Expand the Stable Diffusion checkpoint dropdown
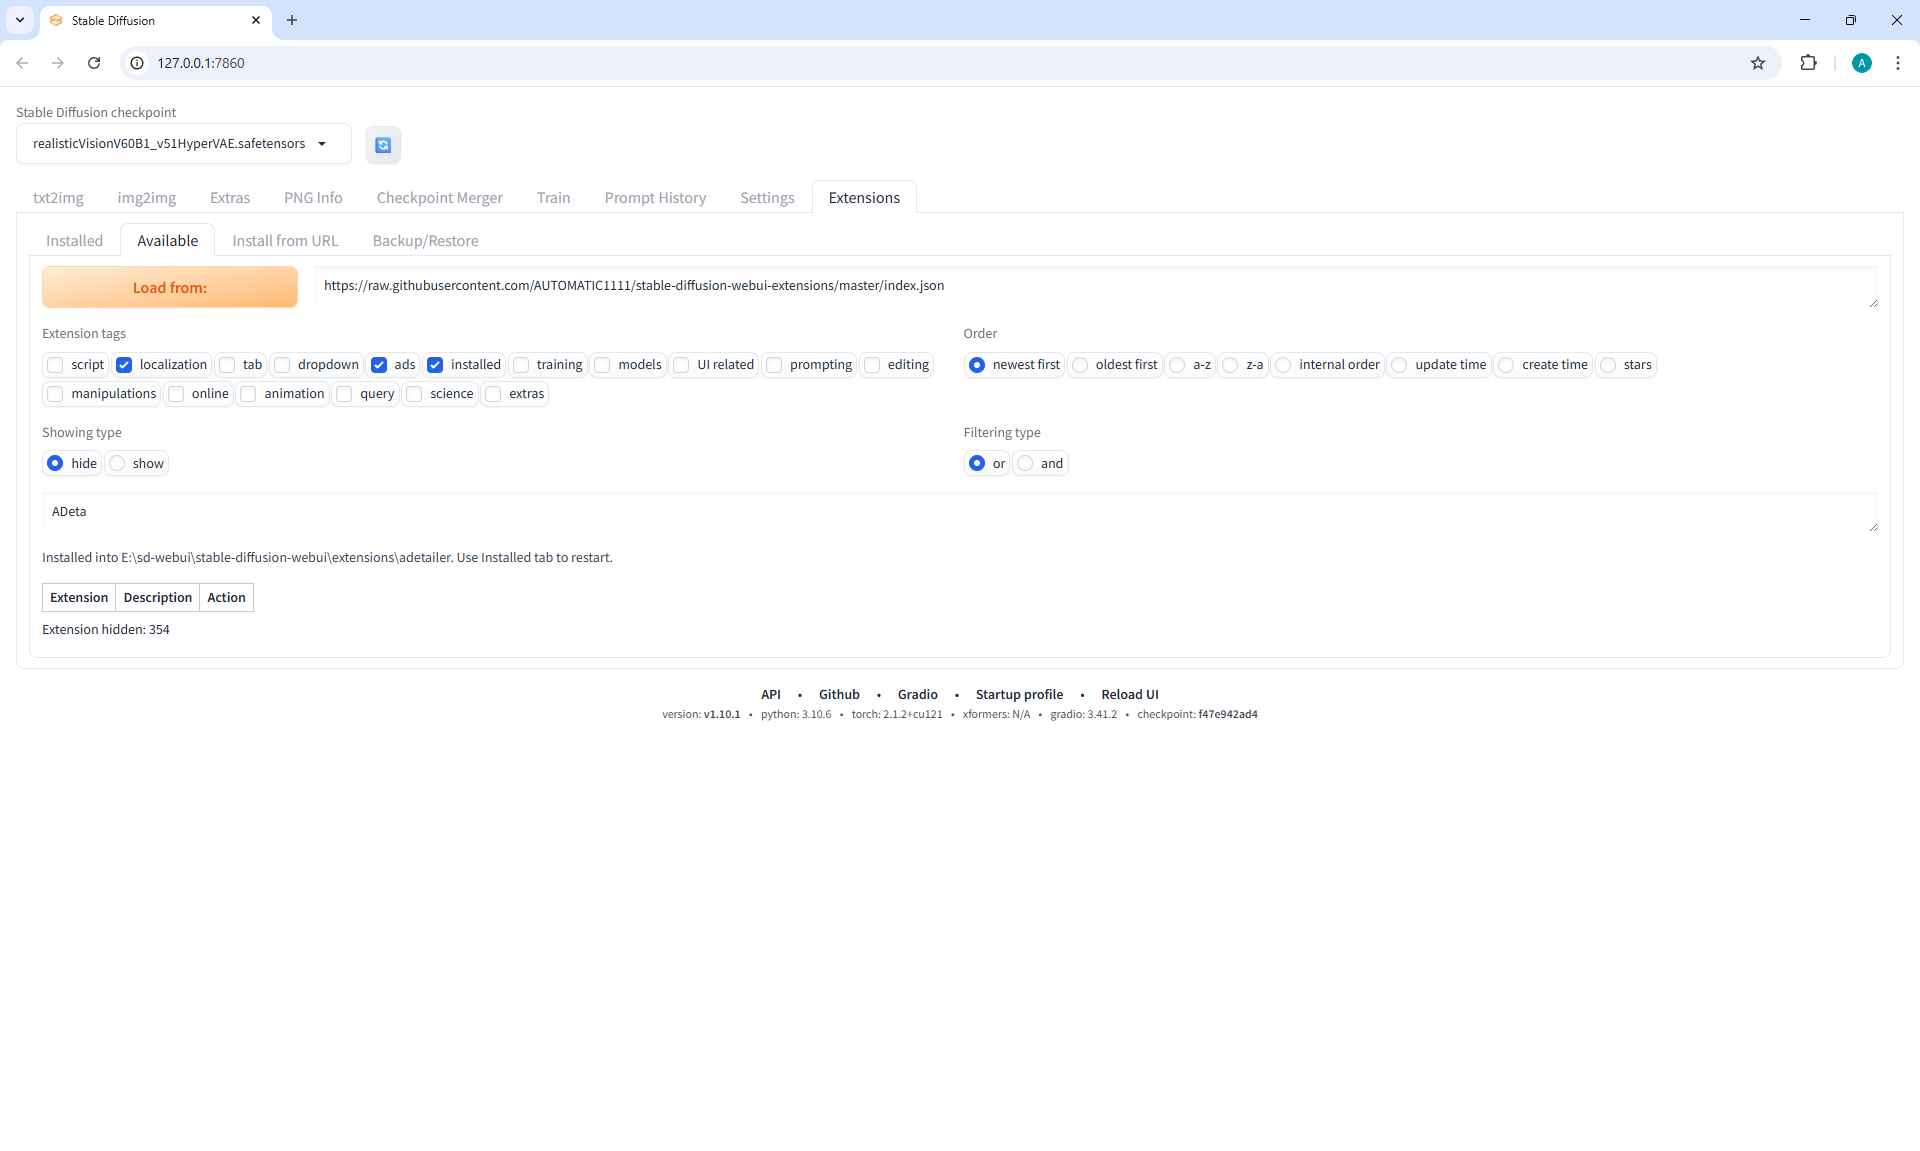Viewport: 1920px width, 1151px height. pyautogui.click(x=322, y=144)
